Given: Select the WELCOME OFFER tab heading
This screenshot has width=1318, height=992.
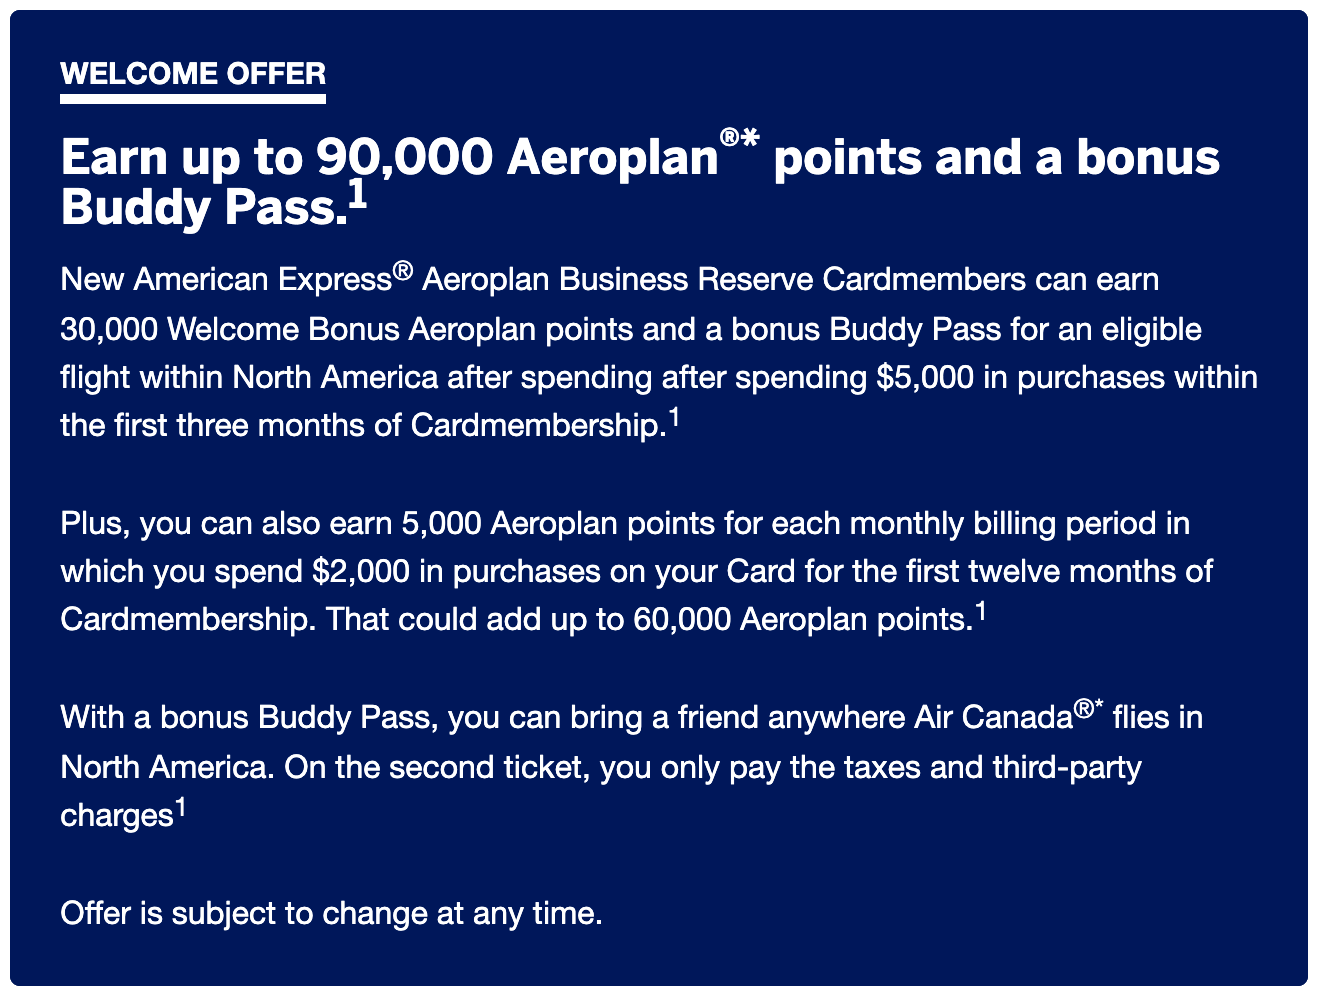Looking at the screenshot, I should pos(193,74).
